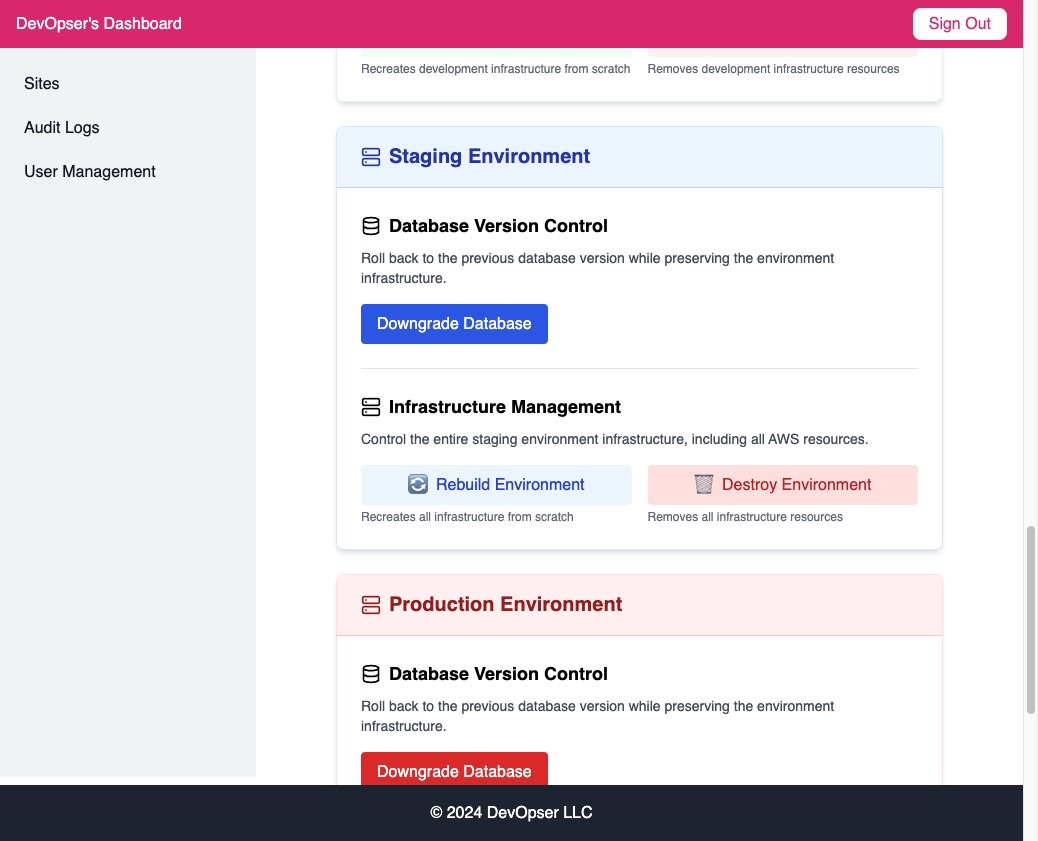Rebuild the staging environment
Screen dimensions: 1038x841
coord(496,485)
